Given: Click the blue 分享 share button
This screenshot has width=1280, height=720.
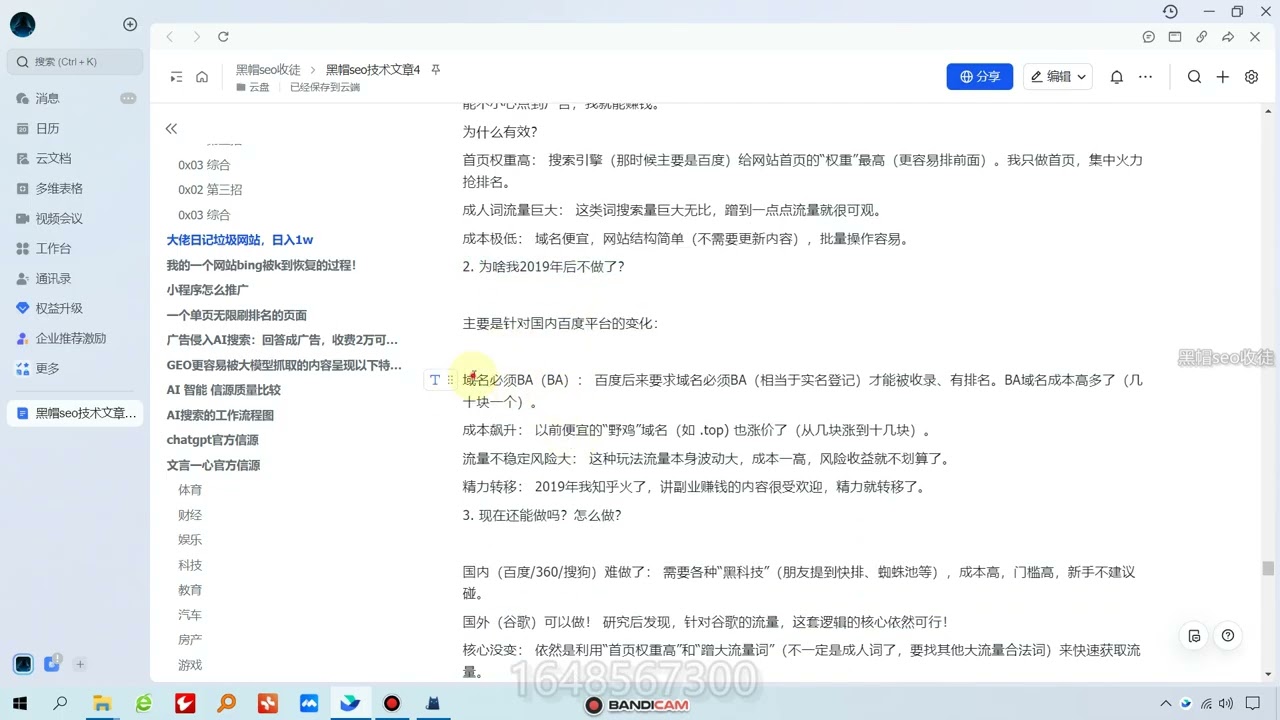Looking at the screenshot, I should pos(979,77).
